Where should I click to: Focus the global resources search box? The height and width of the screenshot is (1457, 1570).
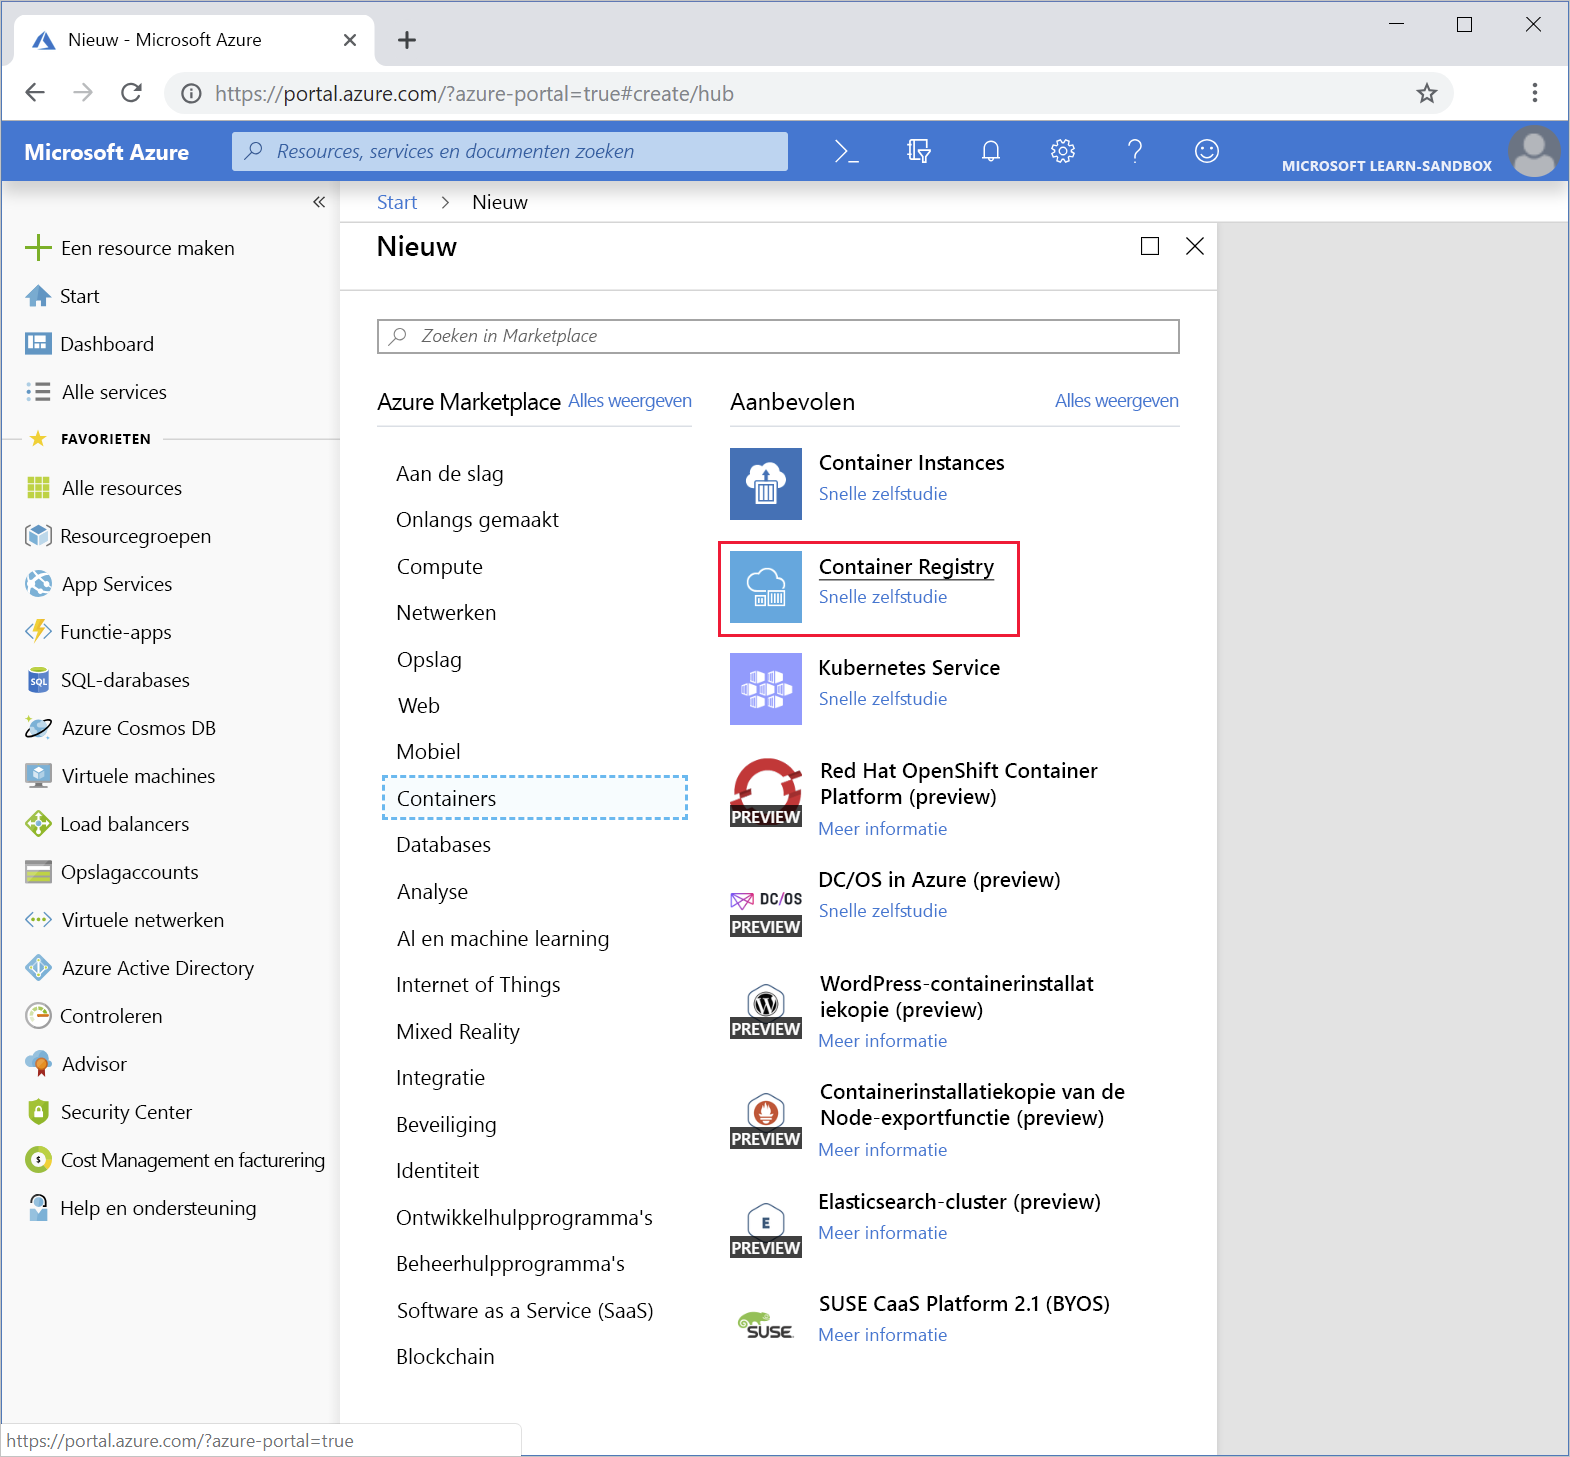(x=510, y=151)
